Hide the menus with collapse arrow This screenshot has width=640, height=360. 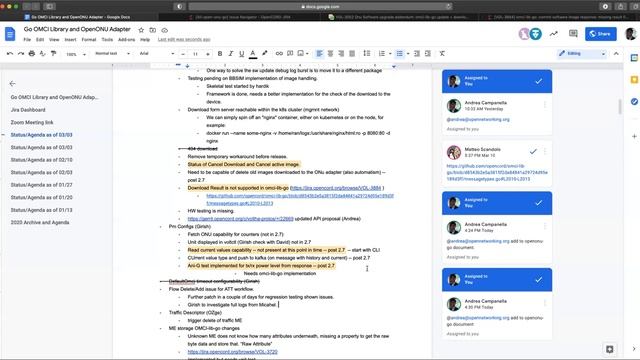pyautogui.click(x=616, y=53)
